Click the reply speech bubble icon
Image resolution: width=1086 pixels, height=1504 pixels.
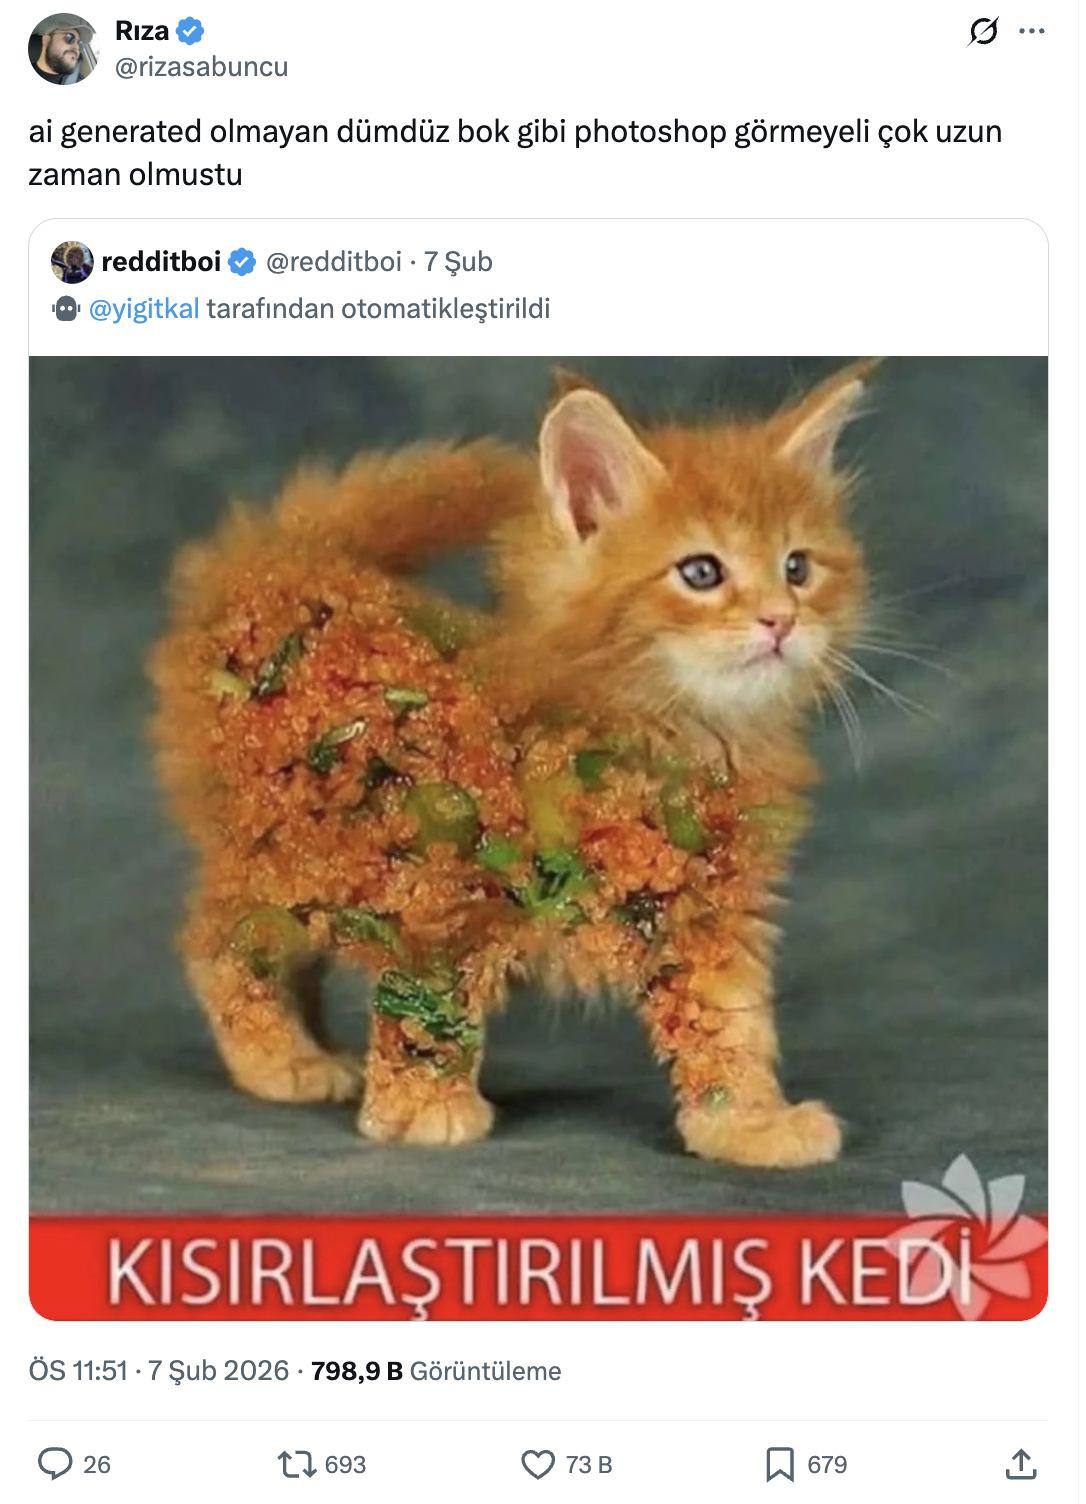coord(55,1464)
